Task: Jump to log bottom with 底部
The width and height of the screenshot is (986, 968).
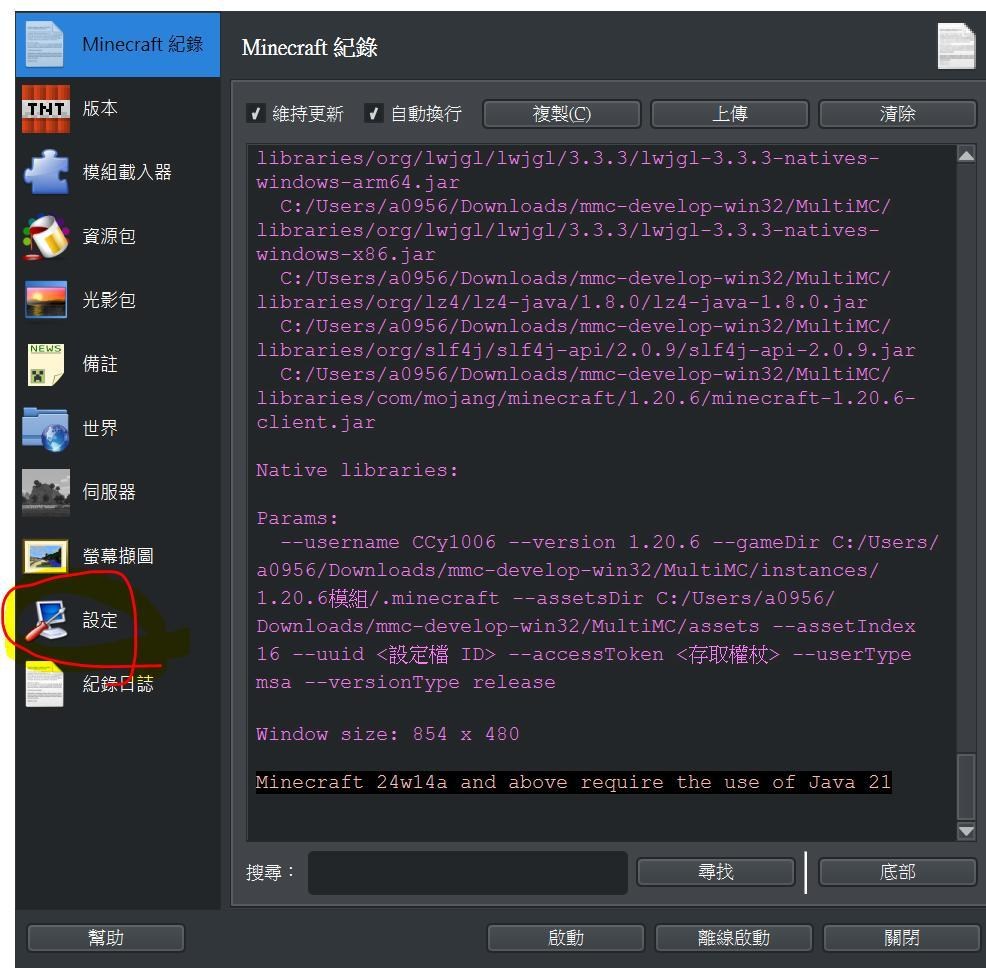Action: click(897, 872)
